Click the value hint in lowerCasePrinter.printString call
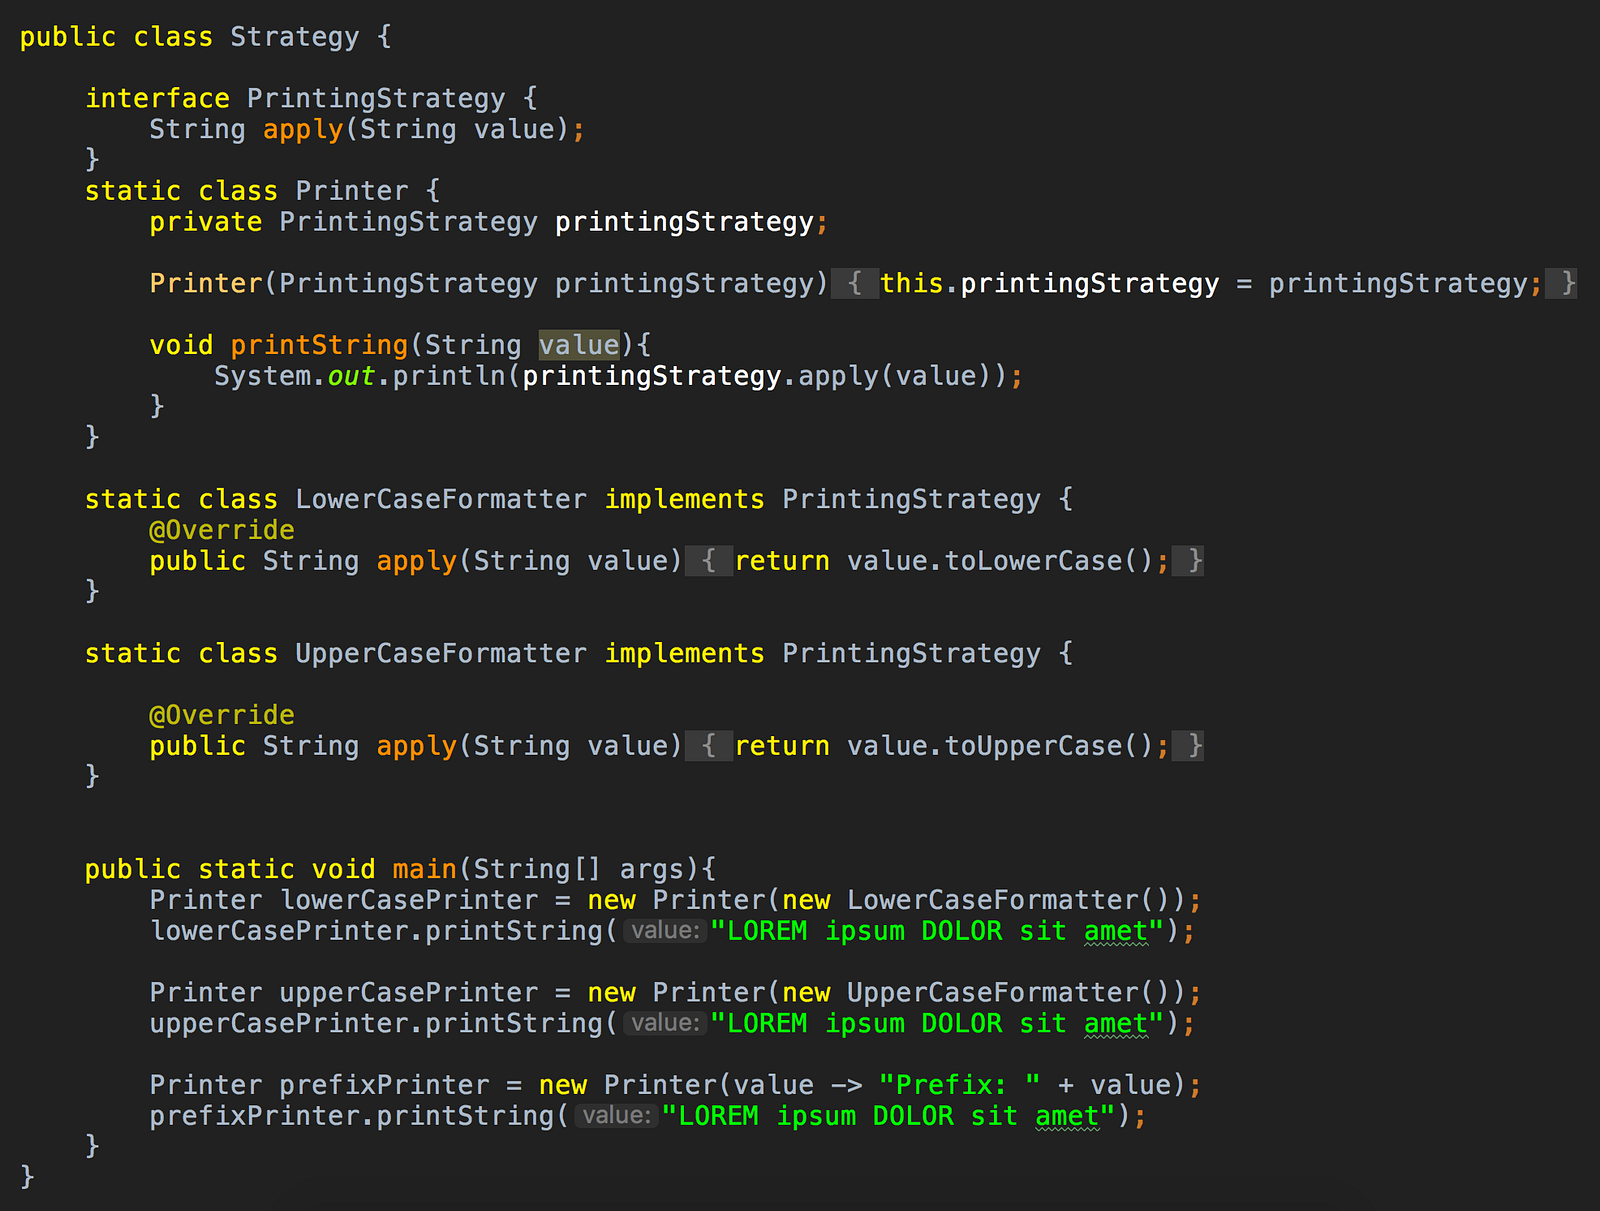1600x1211 pixels. coord(665,931)
